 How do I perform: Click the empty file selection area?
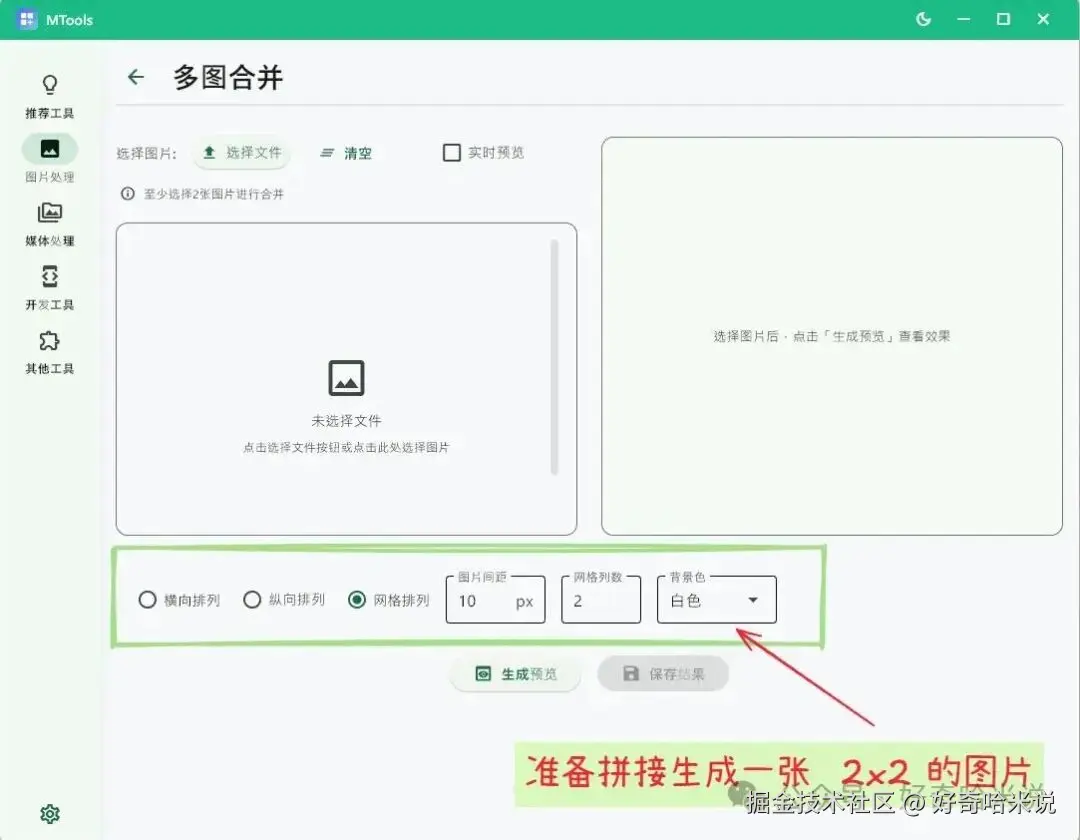tap(346, 380)
